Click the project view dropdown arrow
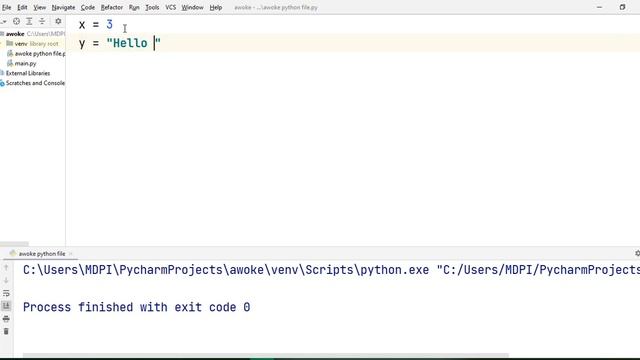The height and width of the screenshot is (360, 640). point(4,21)
